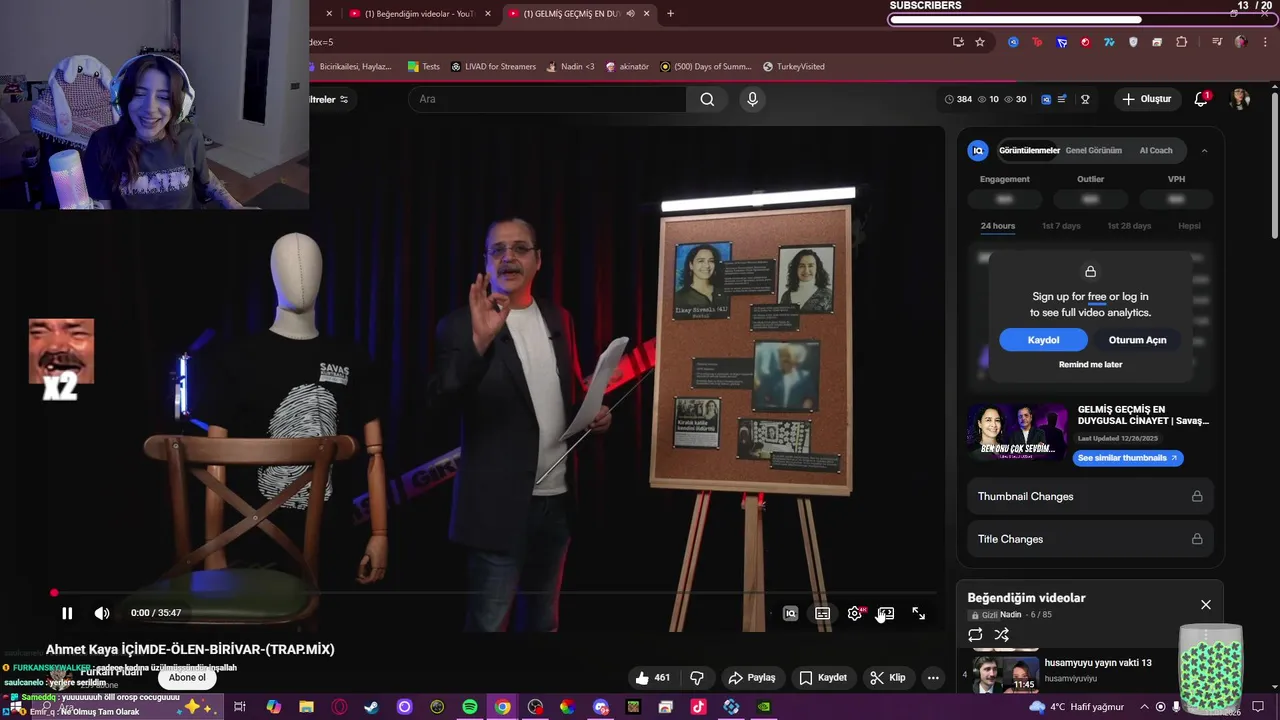Open YouTube notifications bell
The width and height of the screenshot is (1280, 720).
click(x=1201, y=99)
